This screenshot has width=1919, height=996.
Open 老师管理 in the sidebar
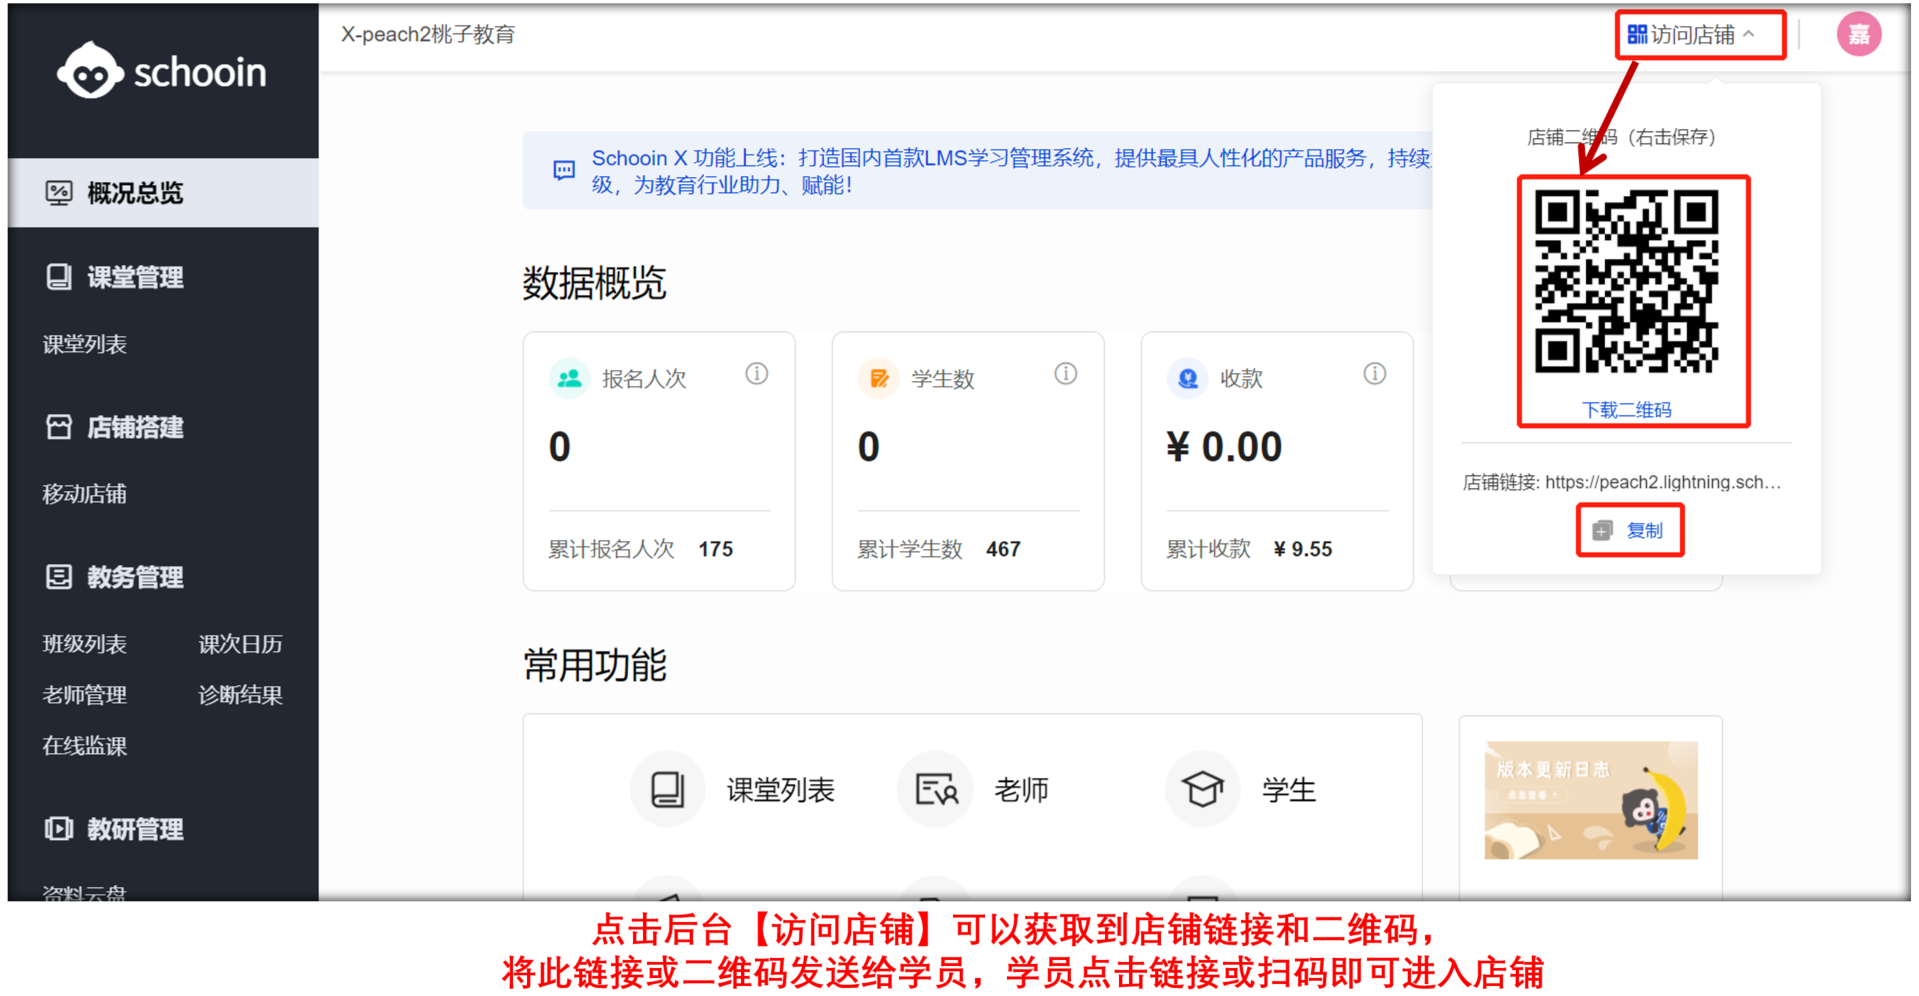tap(85, 695)
